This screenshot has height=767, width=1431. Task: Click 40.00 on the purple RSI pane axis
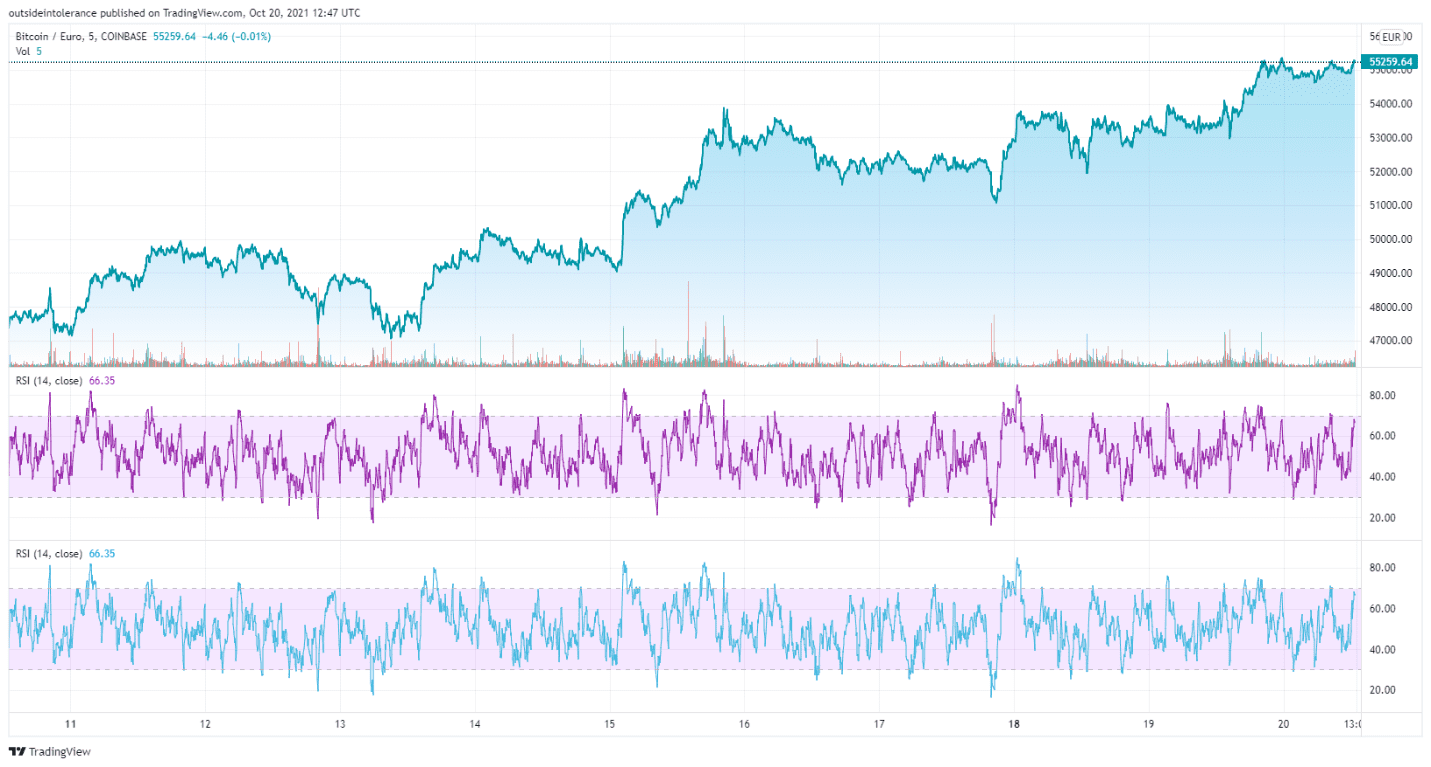coord(1382,477)
